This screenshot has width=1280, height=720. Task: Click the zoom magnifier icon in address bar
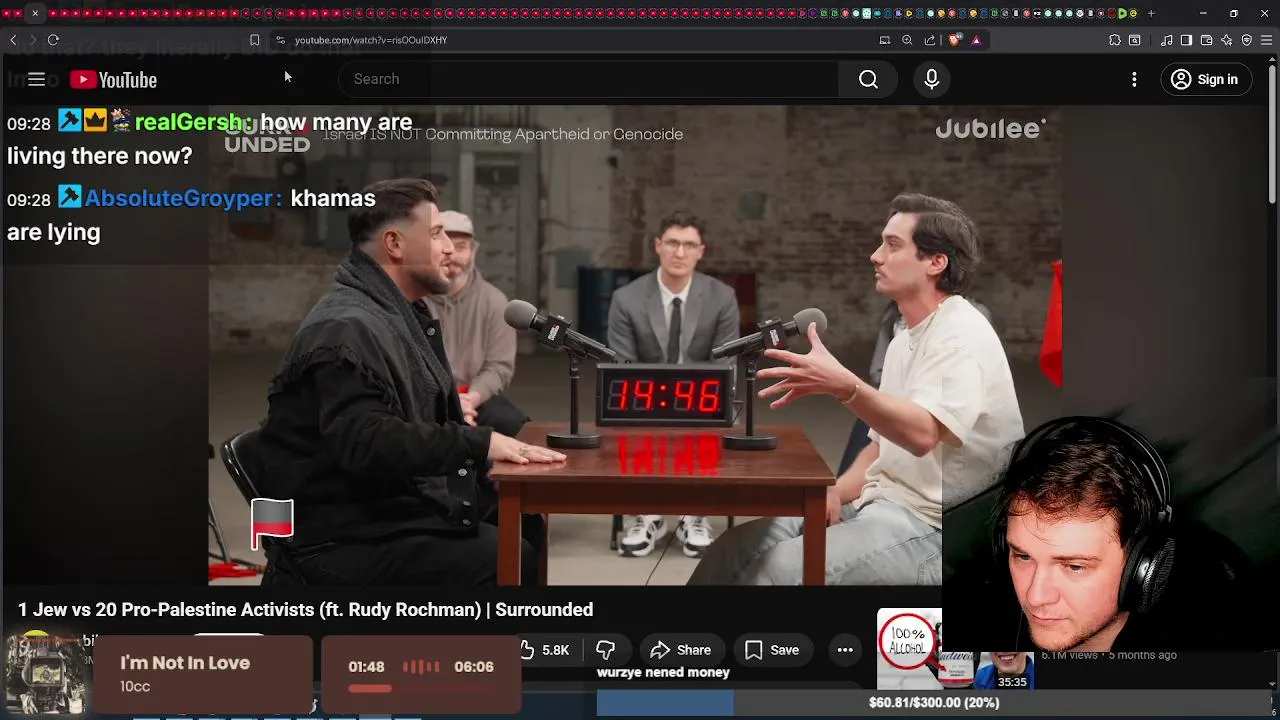click(x=907, y=40)
